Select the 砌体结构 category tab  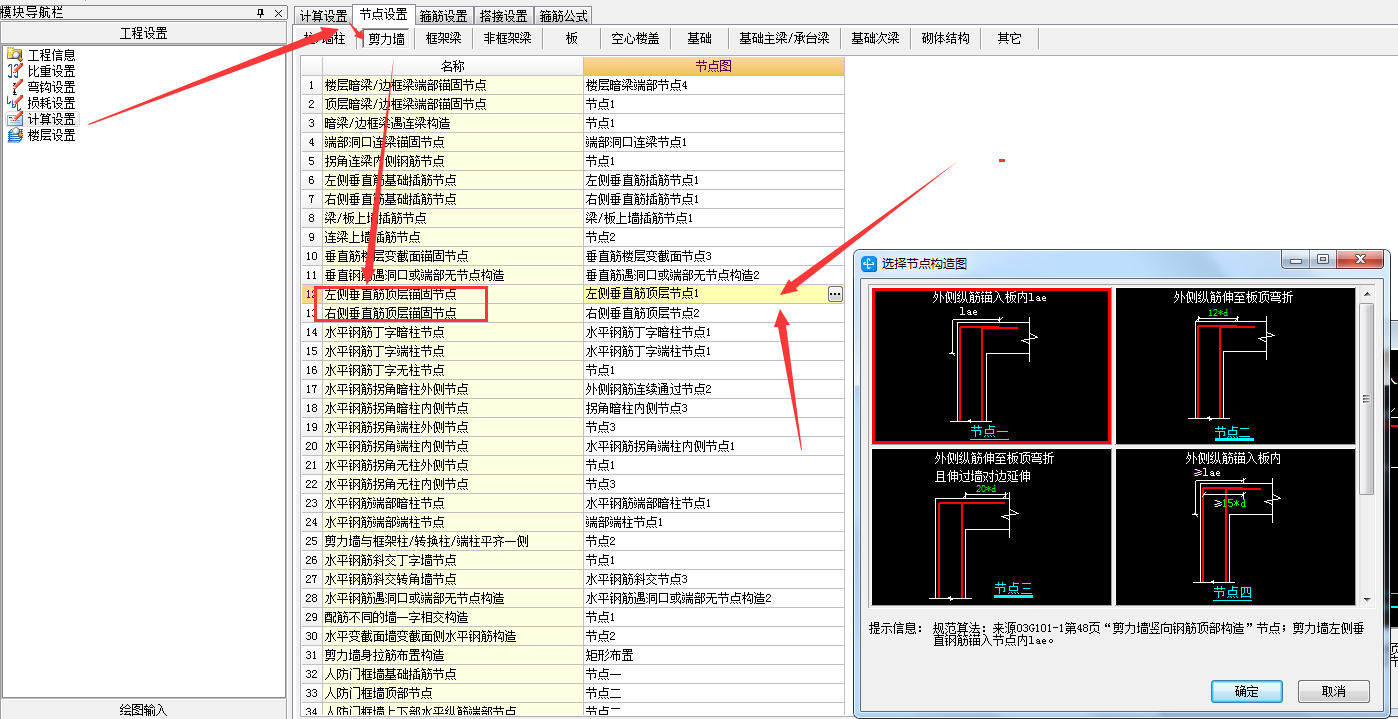945,39
